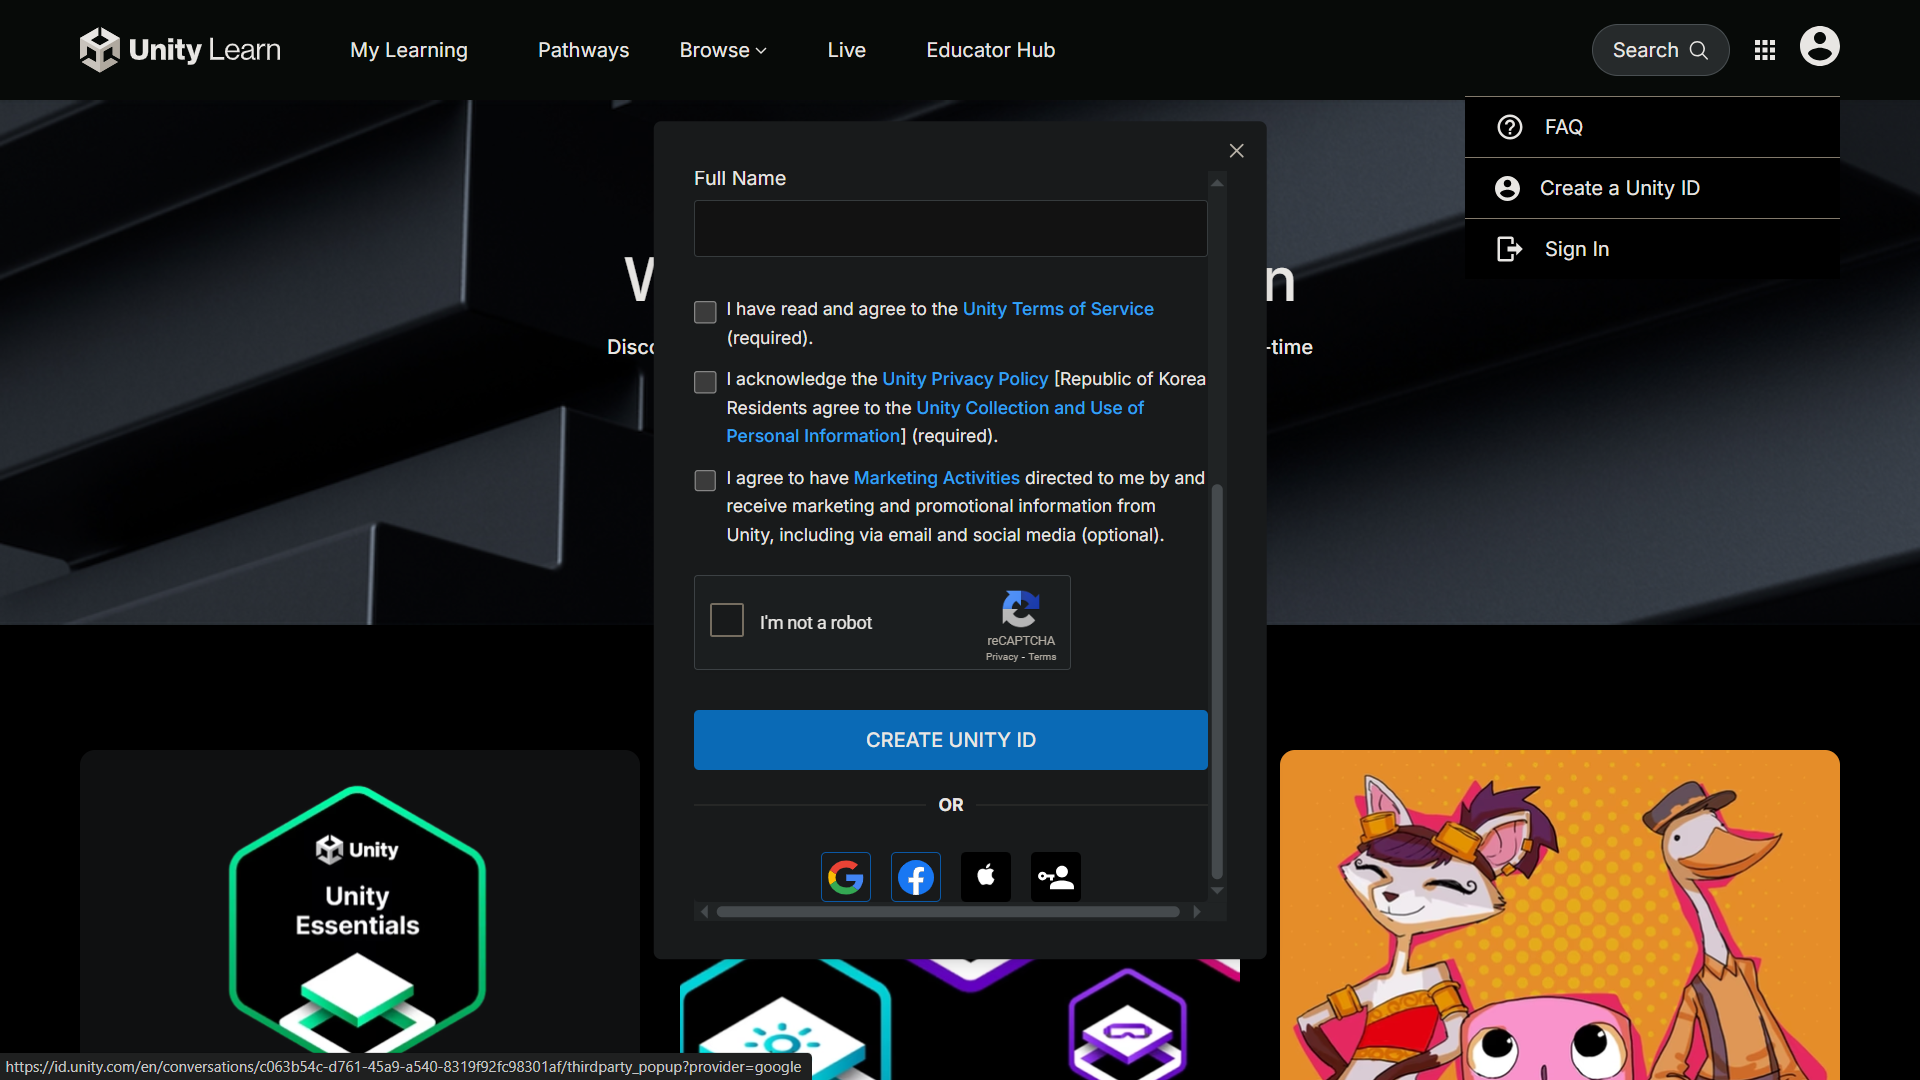Check the Unity Terms of Service box
Screen dimensions: 1920x1080
(705, 312)
